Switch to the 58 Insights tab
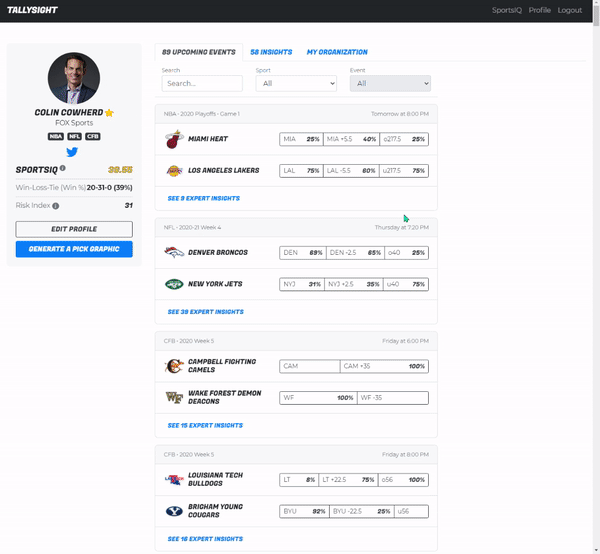 coord(271,52)
